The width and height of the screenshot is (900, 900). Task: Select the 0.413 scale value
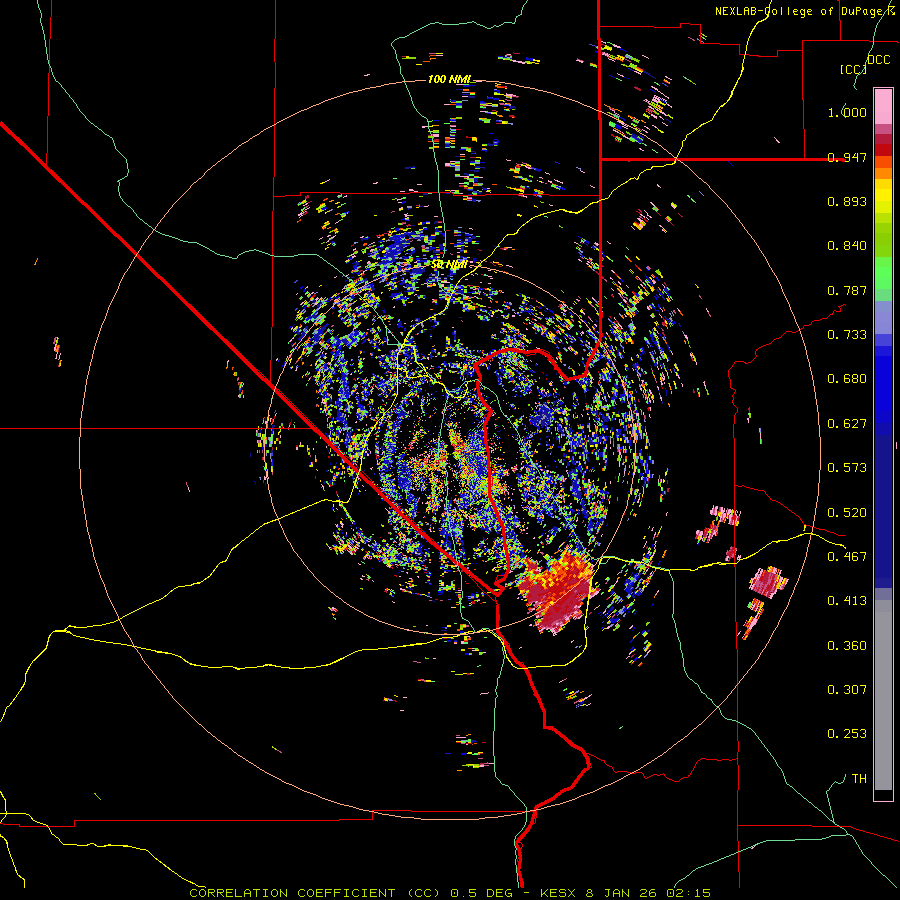(x=847, y=601)
